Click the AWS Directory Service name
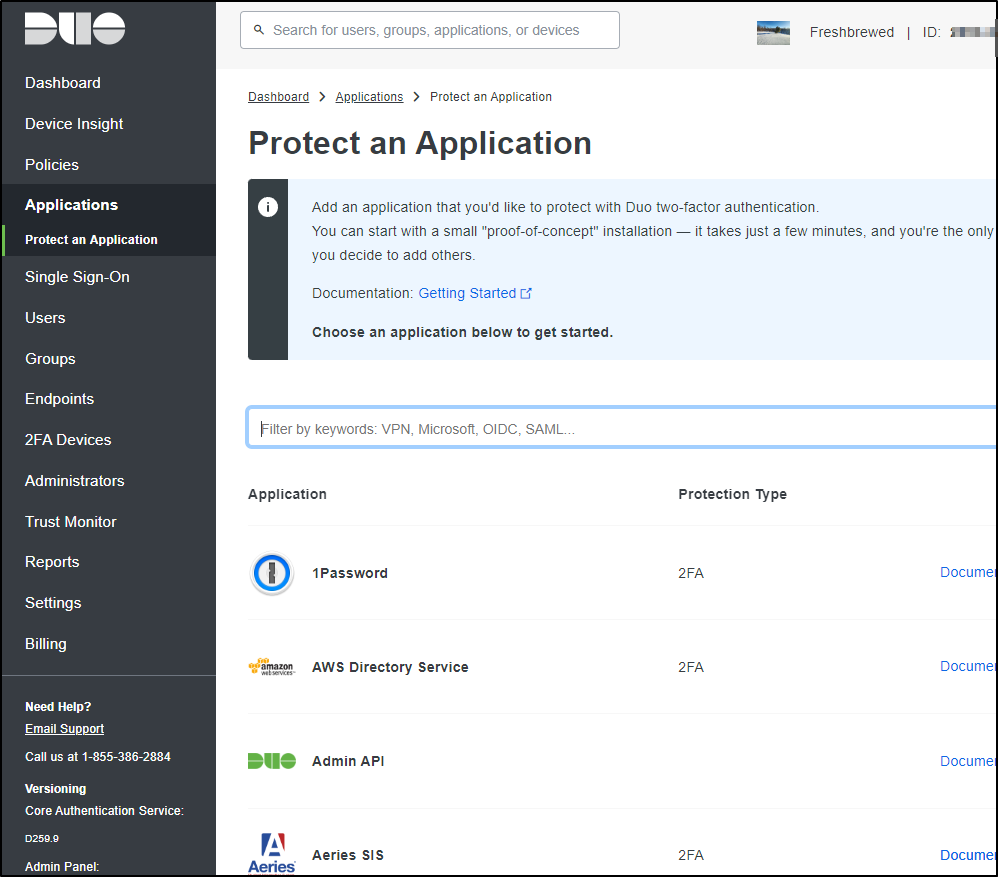The height and width of the screenshot is (877, 998). [390, 667]
